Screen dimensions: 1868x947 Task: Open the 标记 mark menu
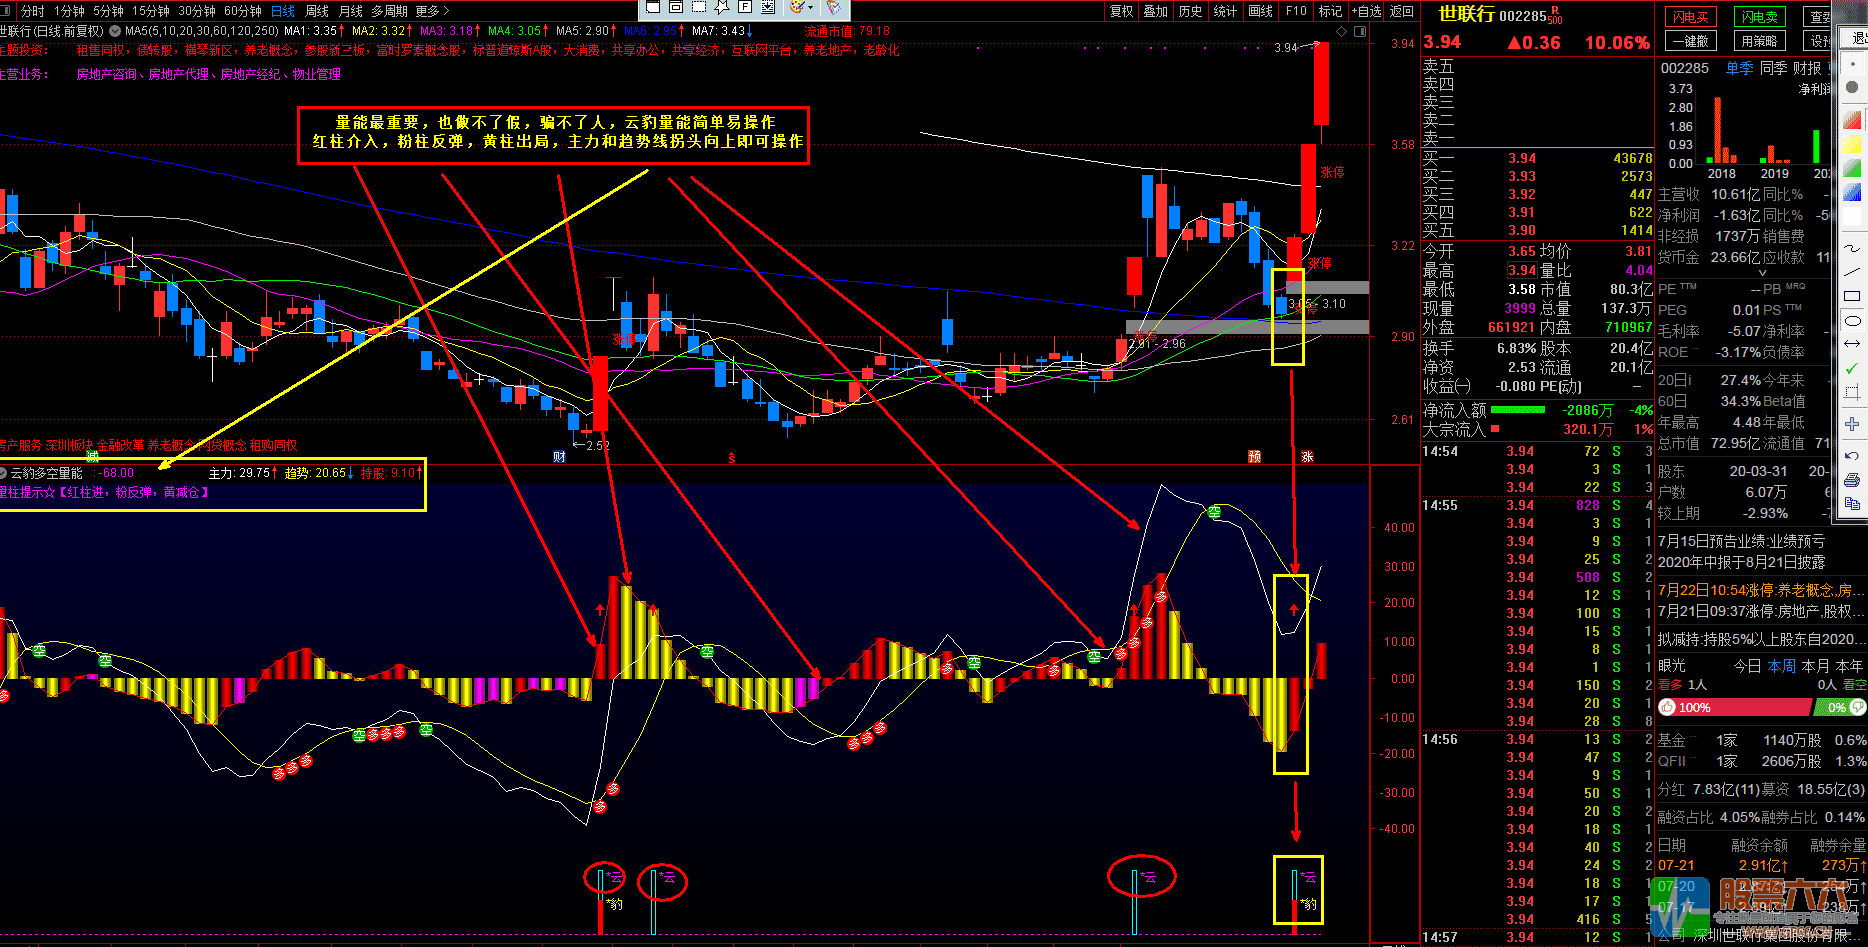tap(1330, 11)
